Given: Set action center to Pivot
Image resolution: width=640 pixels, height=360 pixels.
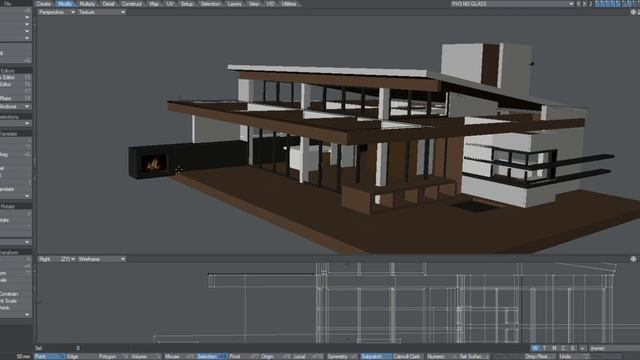Looking at the screenshot, I should (x=244, y=356).
